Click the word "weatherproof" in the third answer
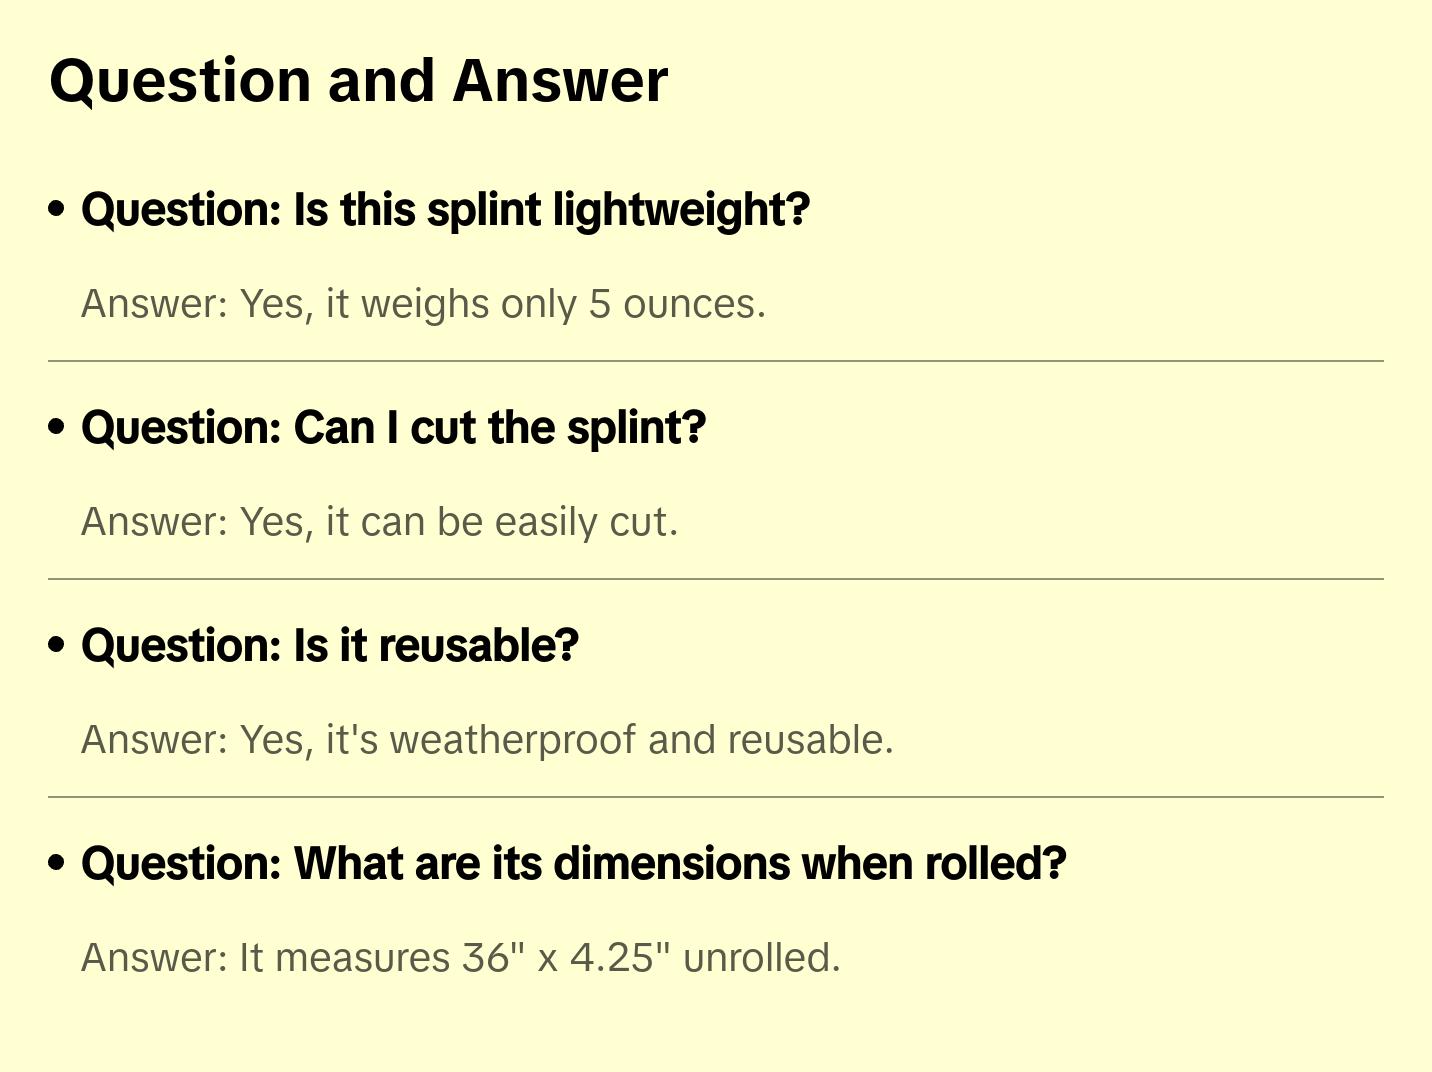 pos(513,740)
